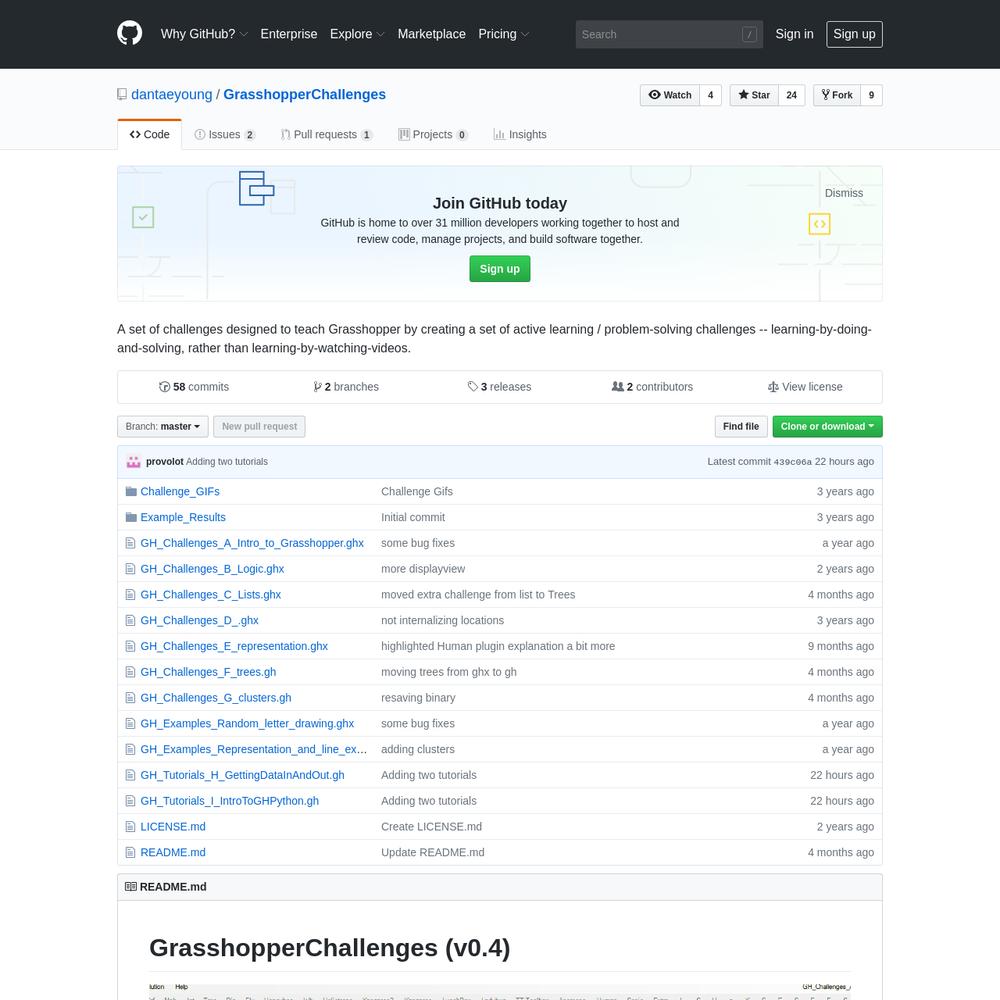The height and width of the screenshot is (1000, 1000).
Task: Click file icon beside GH_Challenges_G_clusters.gh
Action: click(130, 698)
